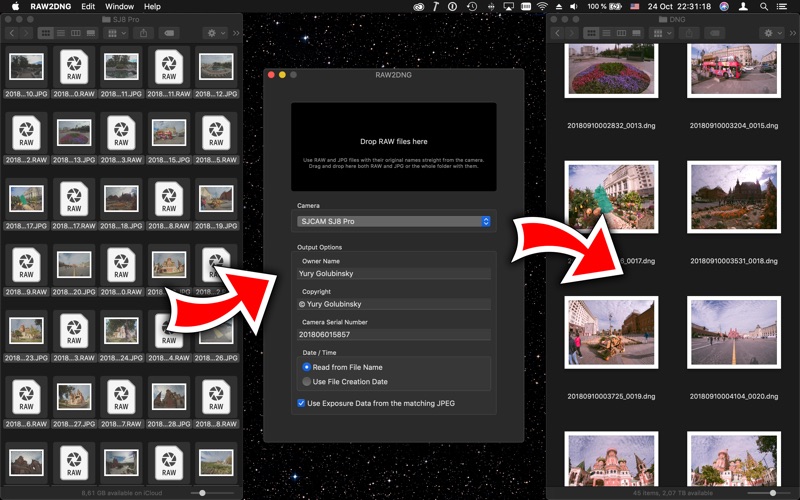The width and height of the screenshot is (800, 500).
Task: Switch SJ8 Pro window to list view
Action: [x=60, y=33]
